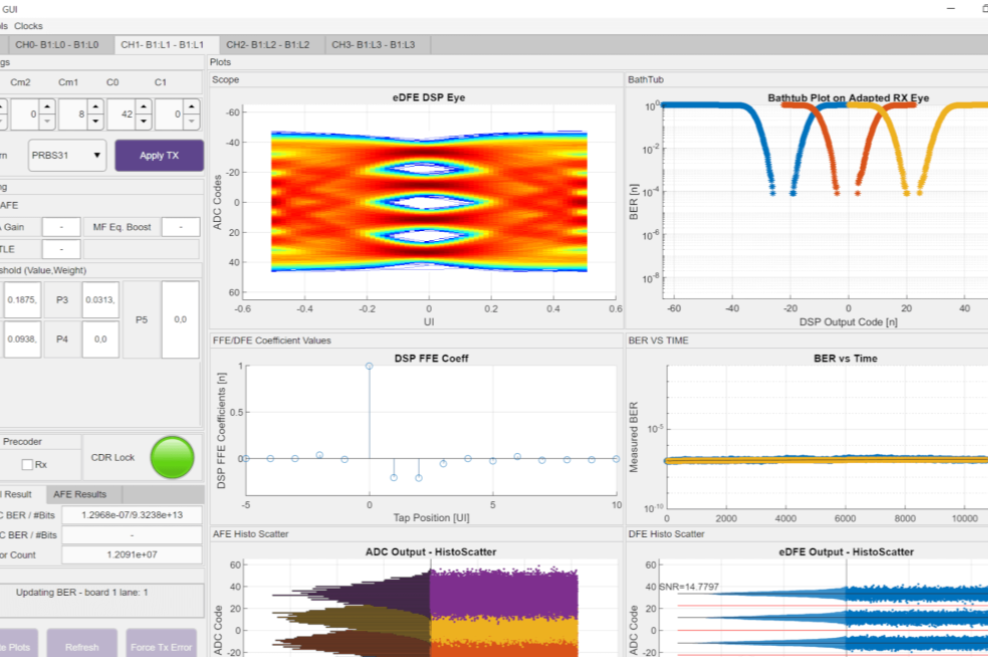Click the BER vs Time plot title
The image size is (988, 657).
tap(846, 358)
